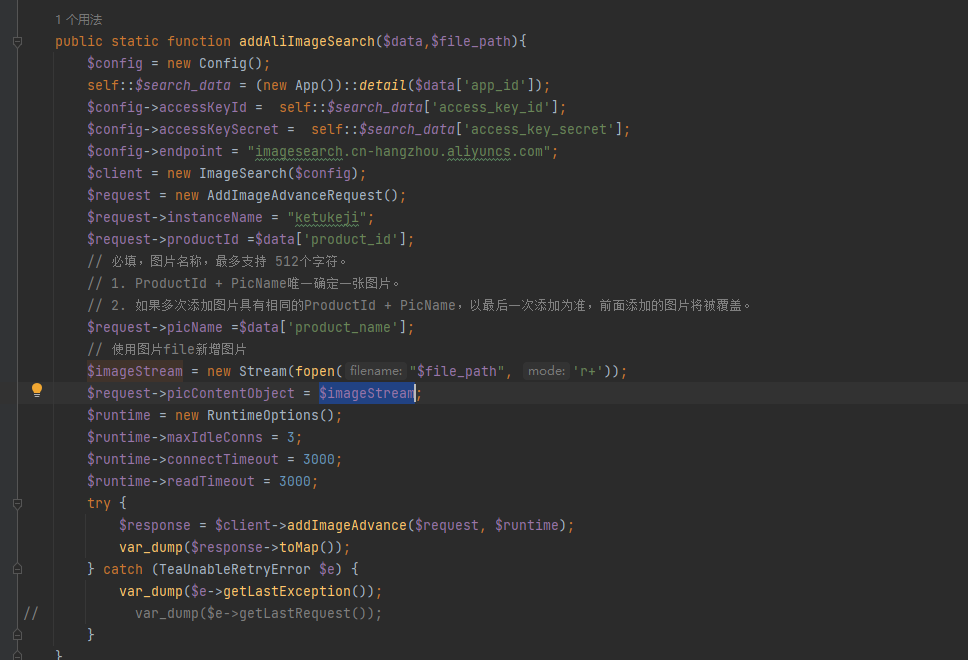Click the readTimeout property
Screen dimensions: 968x660
211,481
